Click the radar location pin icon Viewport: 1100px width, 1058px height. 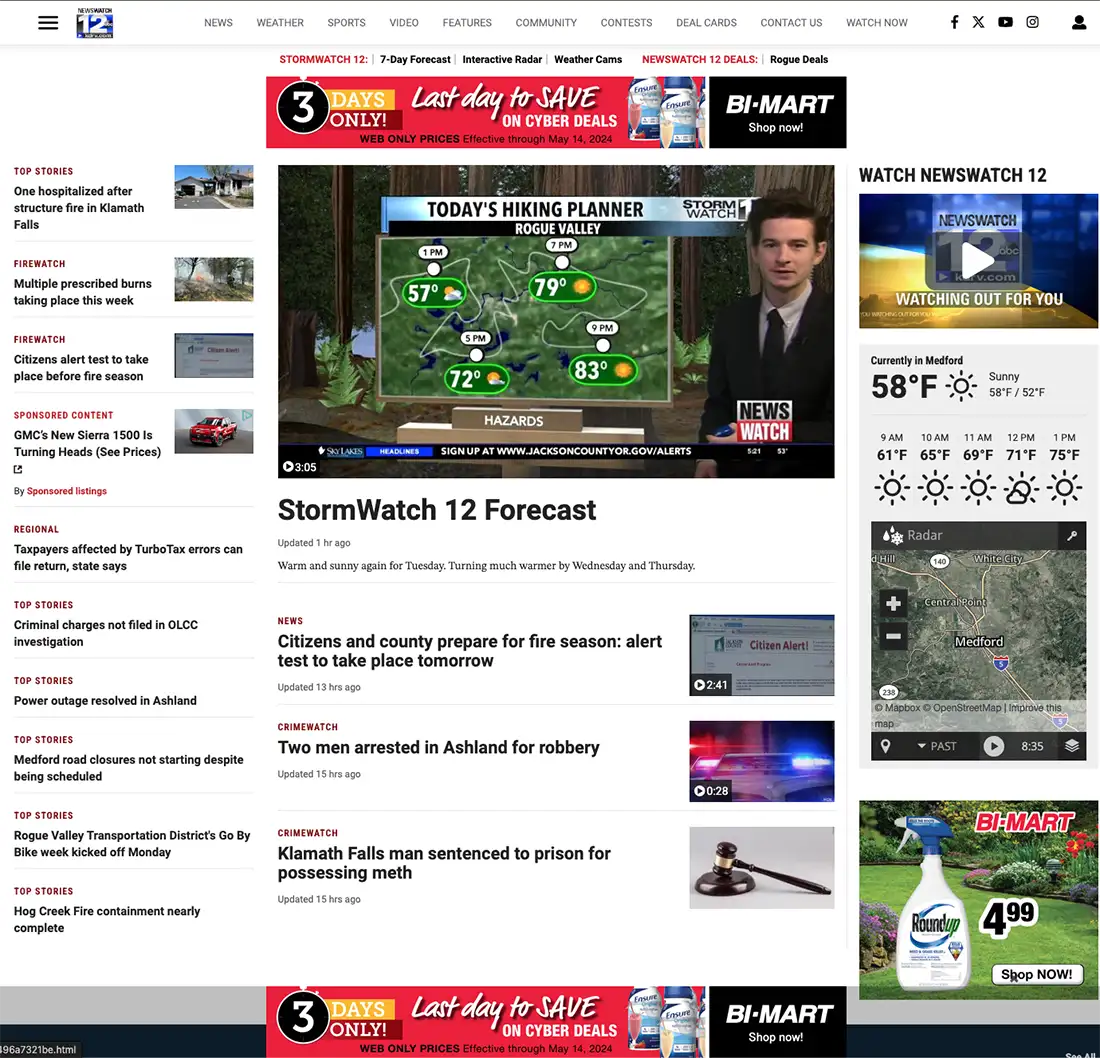tap(885, 746)
